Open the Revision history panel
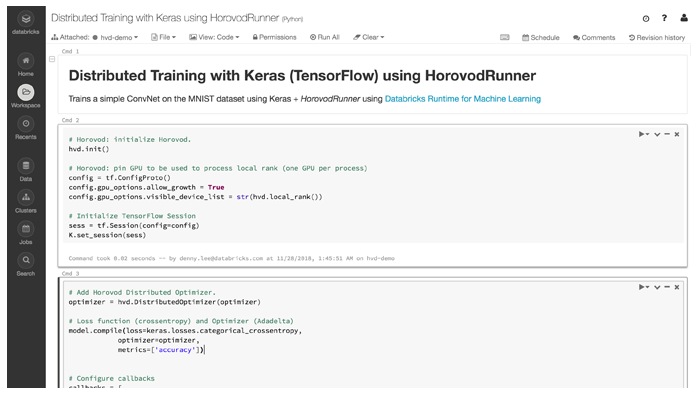 (657, 37)
